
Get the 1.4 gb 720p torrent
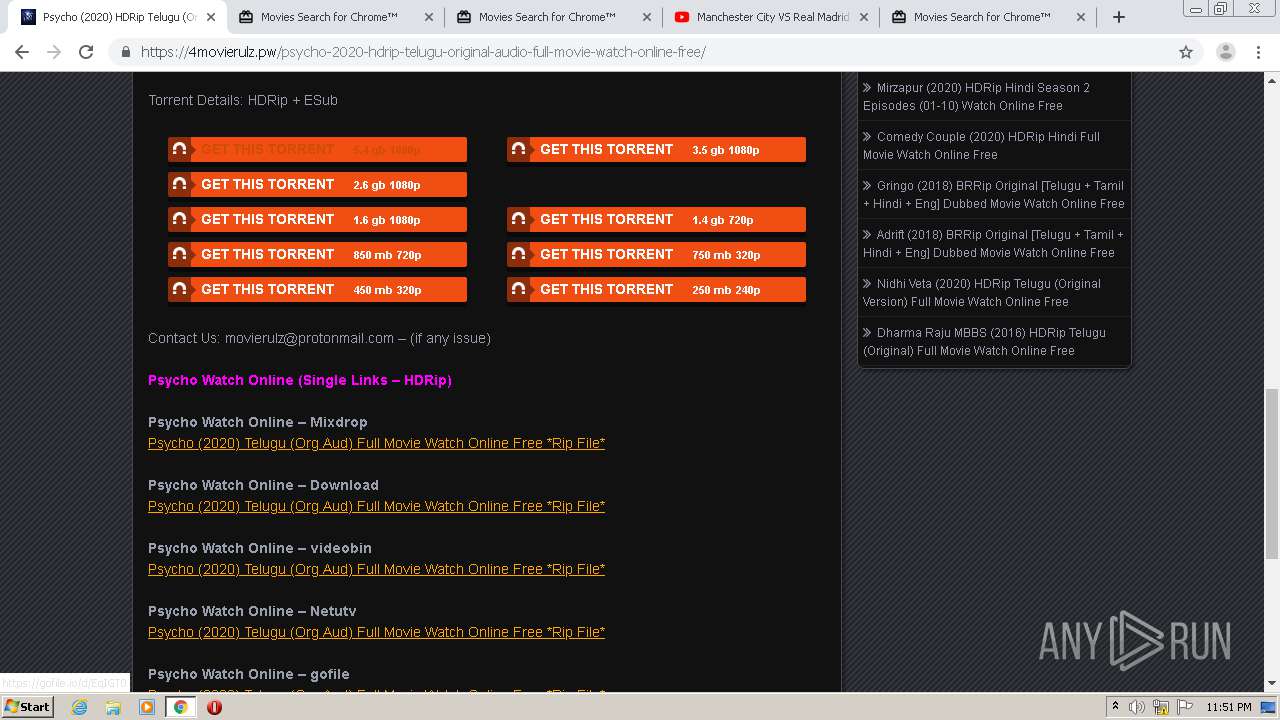656,219
